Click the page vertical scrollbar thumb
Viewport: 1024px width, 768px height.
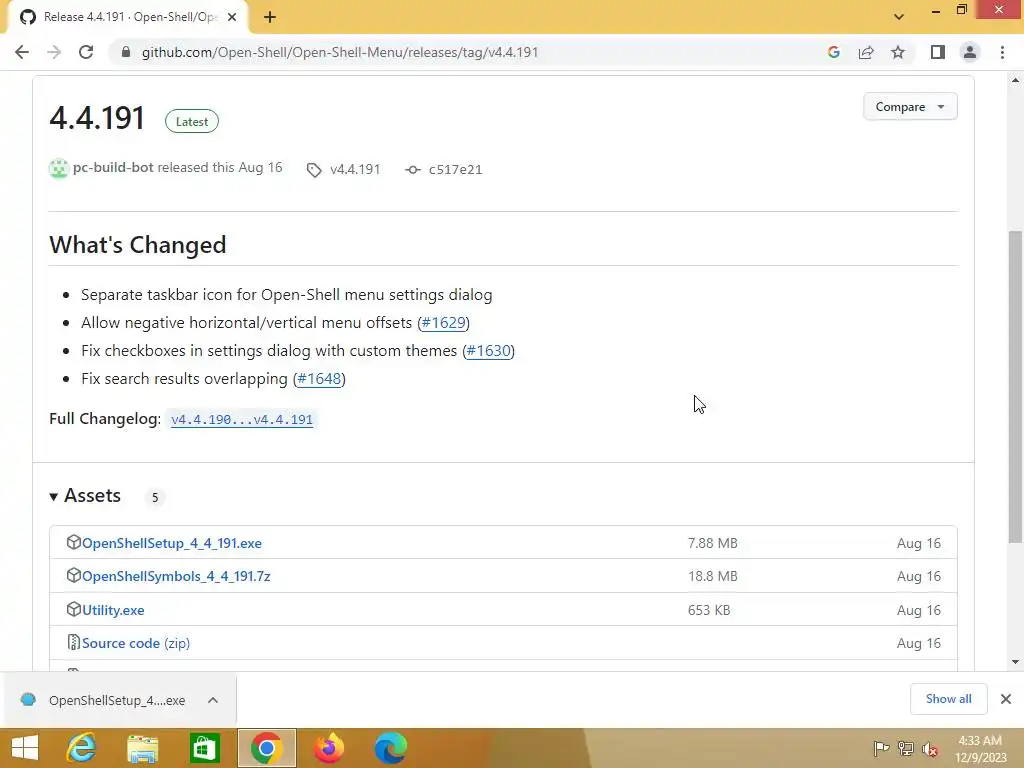[x=1015, y=387]
